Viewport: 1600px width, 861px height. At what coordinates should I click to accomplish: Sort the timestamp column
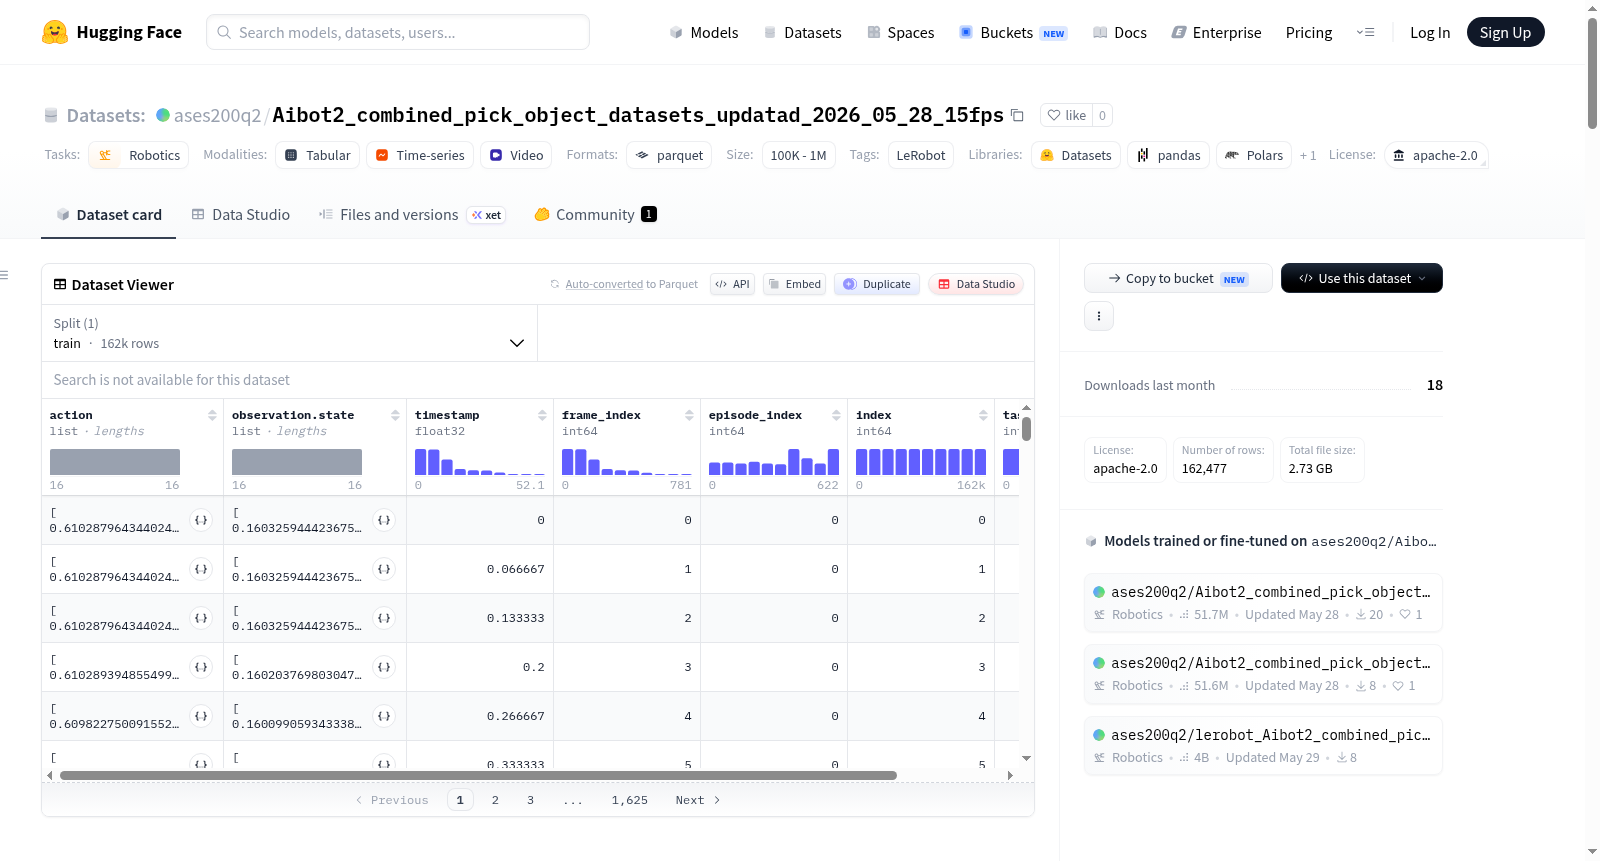tap(542, 415)
